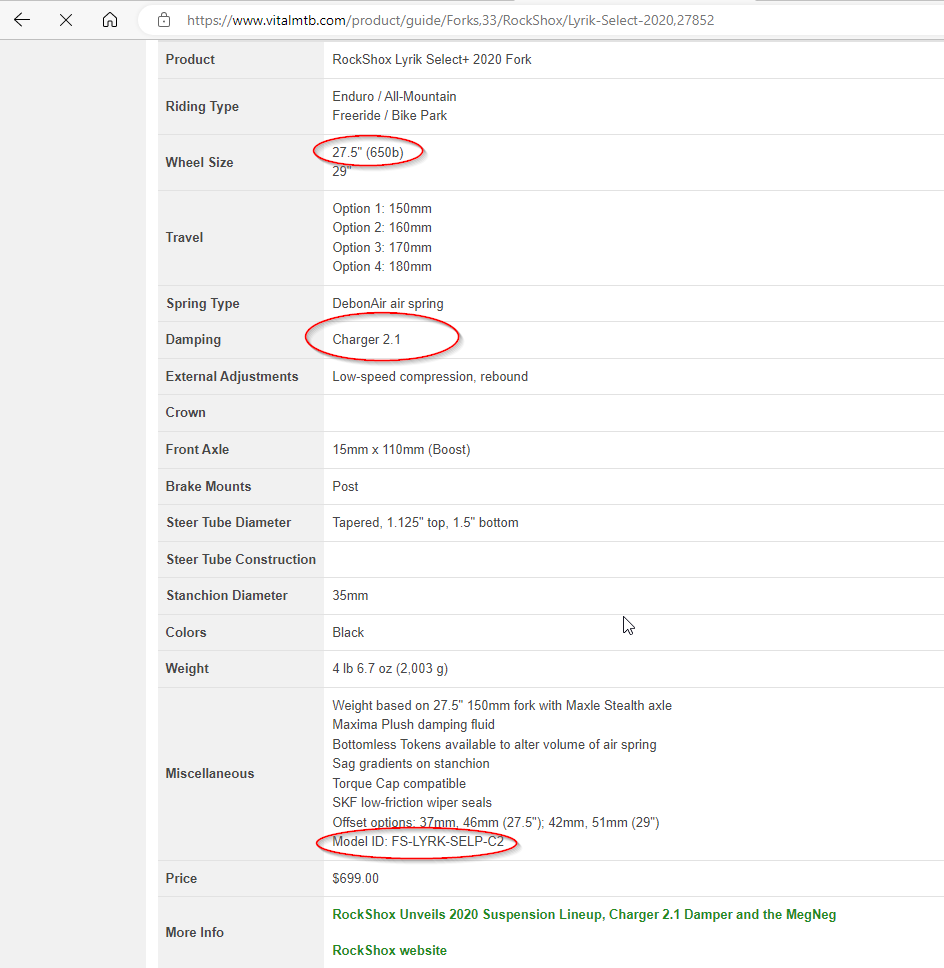Screen dimensions: 944x968
Task: Click Option 1: 150mm travel
Action: (382, 209)
